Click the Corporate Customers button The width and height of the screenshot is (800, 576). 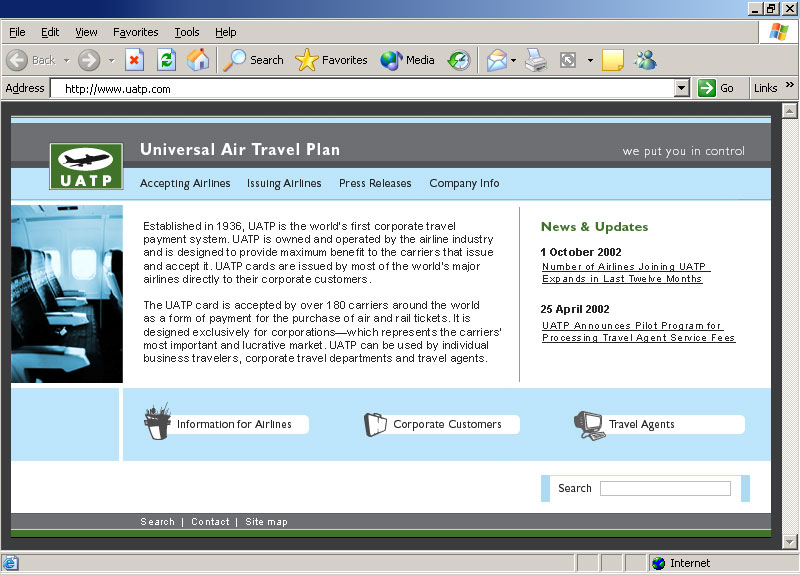(x=446, y=424)
